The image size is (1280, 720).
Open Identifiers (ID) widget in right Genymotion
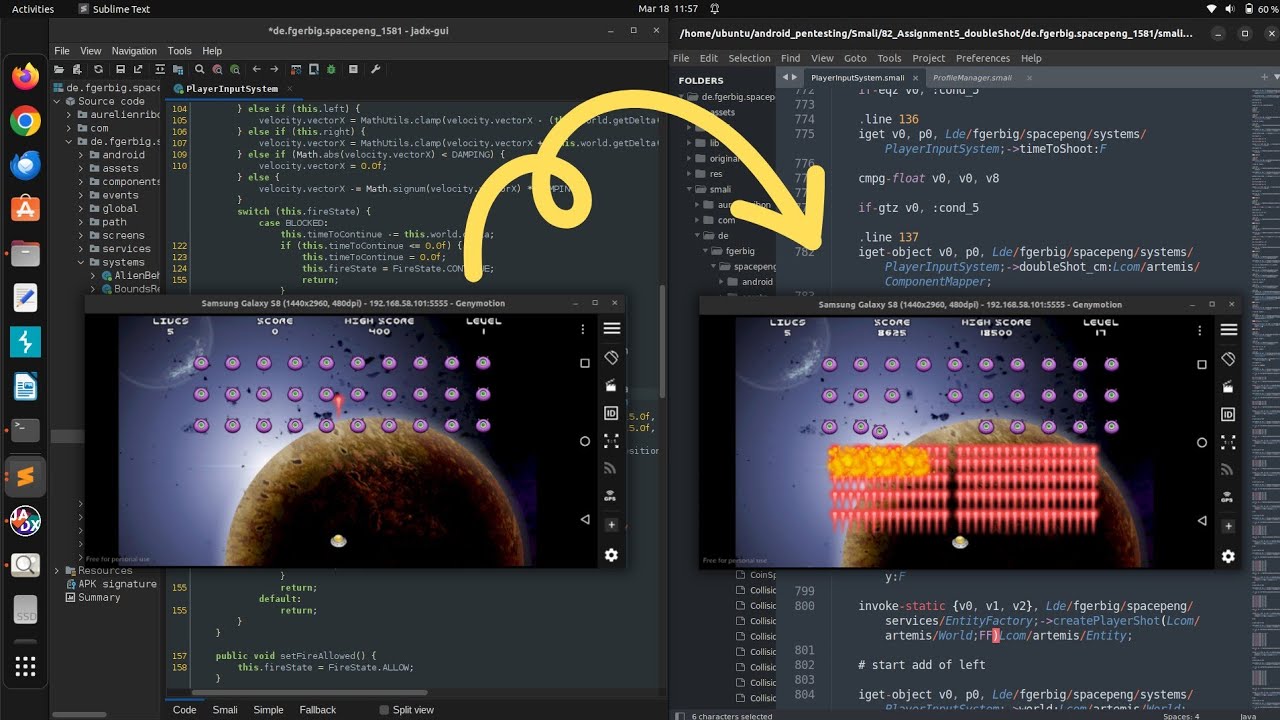pyautogui.click(x=1229, y=414)
